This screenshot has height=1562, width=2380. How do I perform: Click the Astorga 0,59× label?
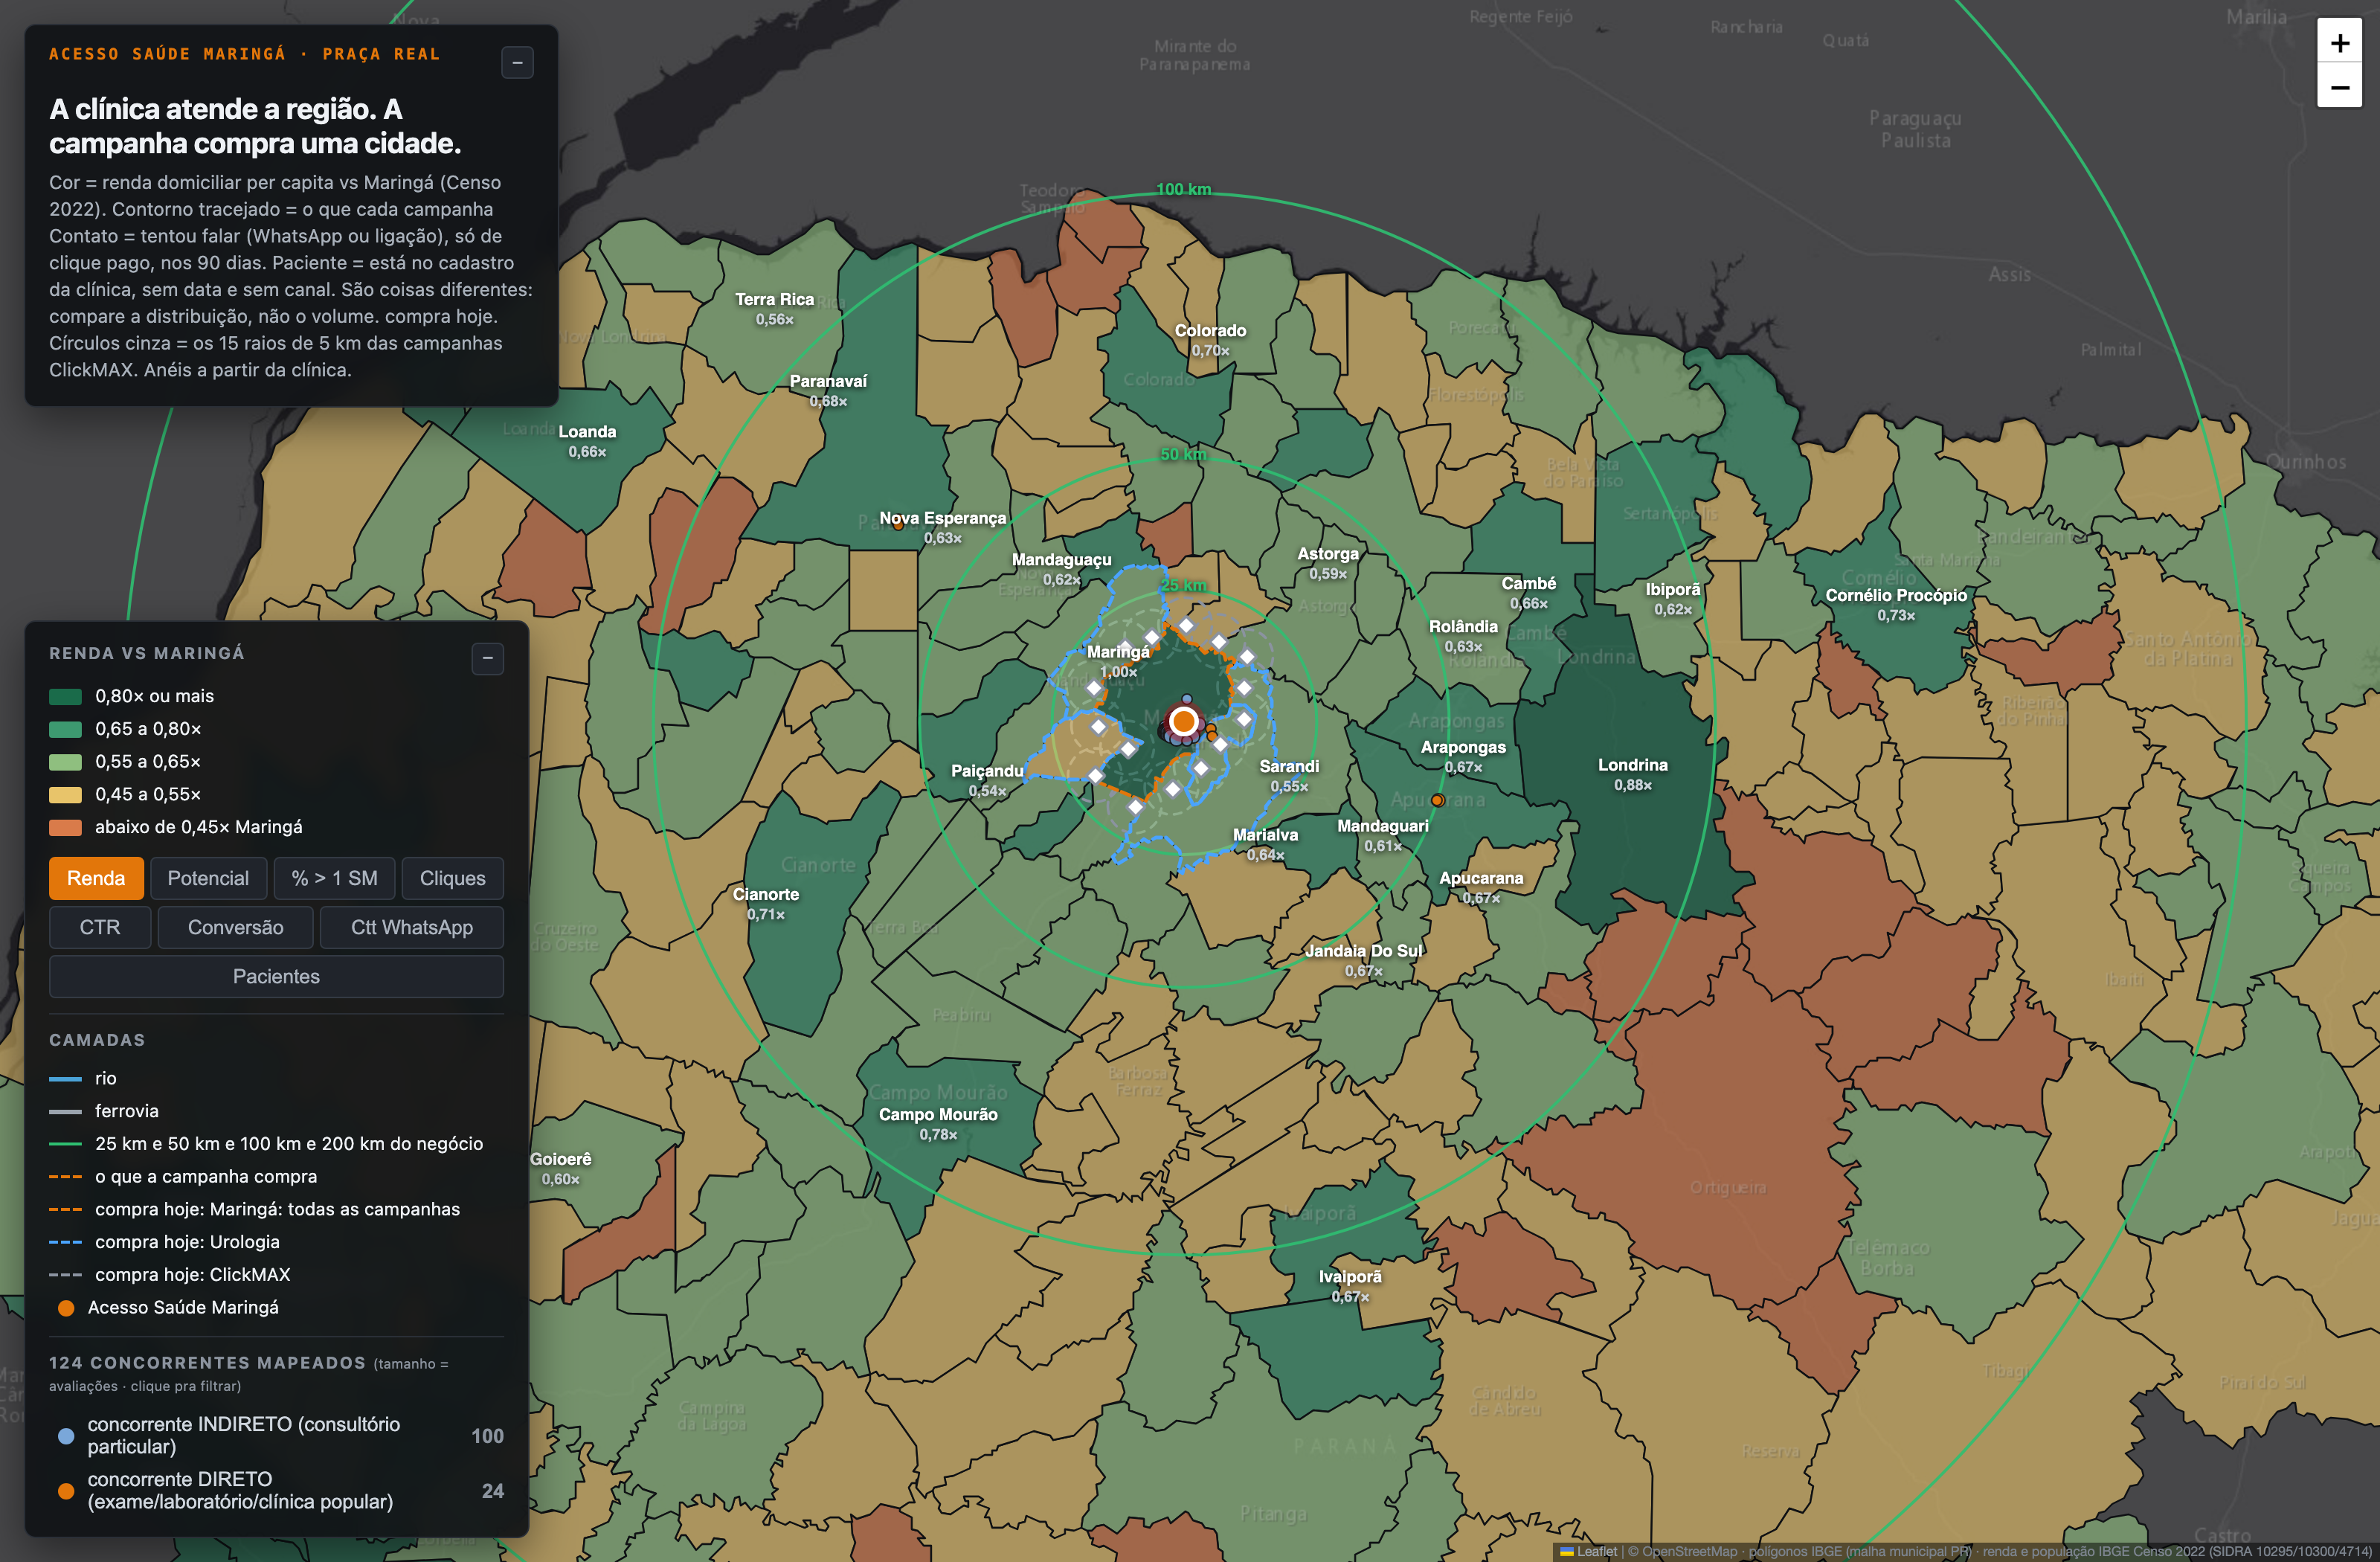1328,563
